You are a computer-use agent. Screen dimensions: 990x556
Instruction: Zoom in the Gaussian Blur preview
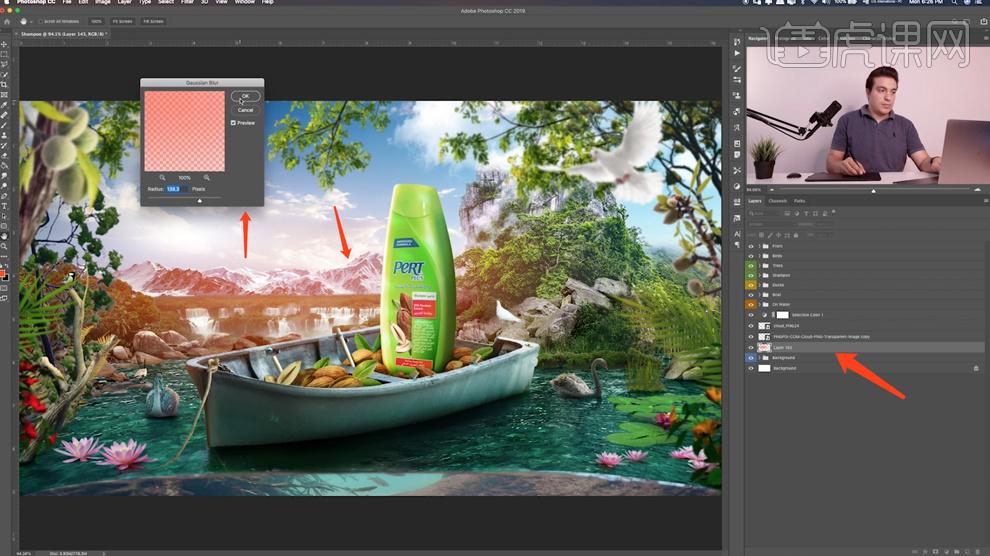(207, 177)
